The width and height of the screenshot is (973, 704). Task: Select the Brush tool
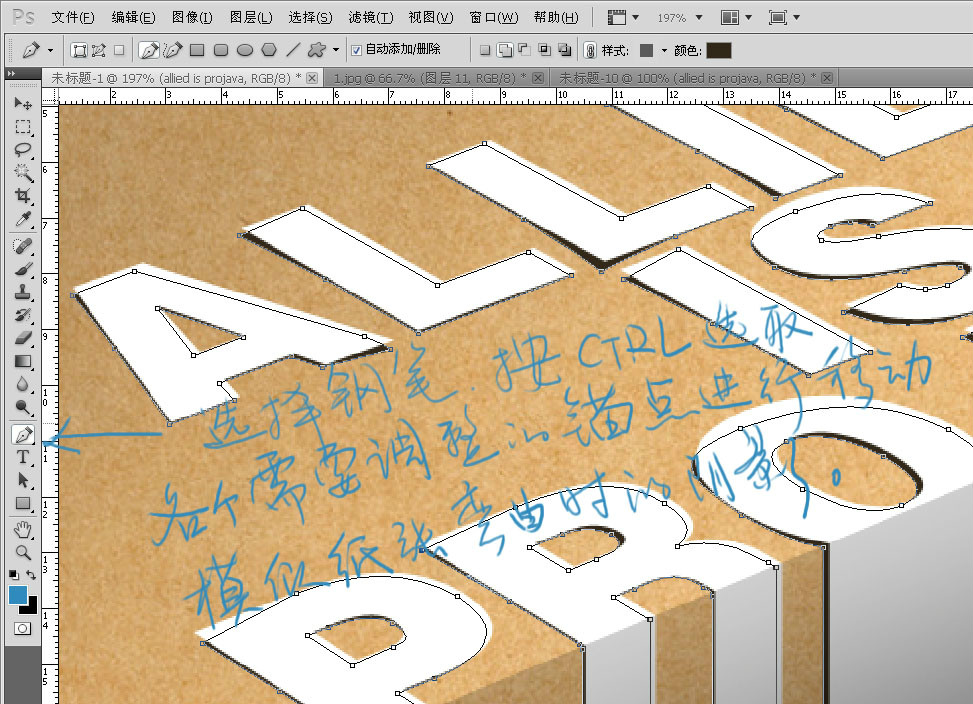[23, 269]
